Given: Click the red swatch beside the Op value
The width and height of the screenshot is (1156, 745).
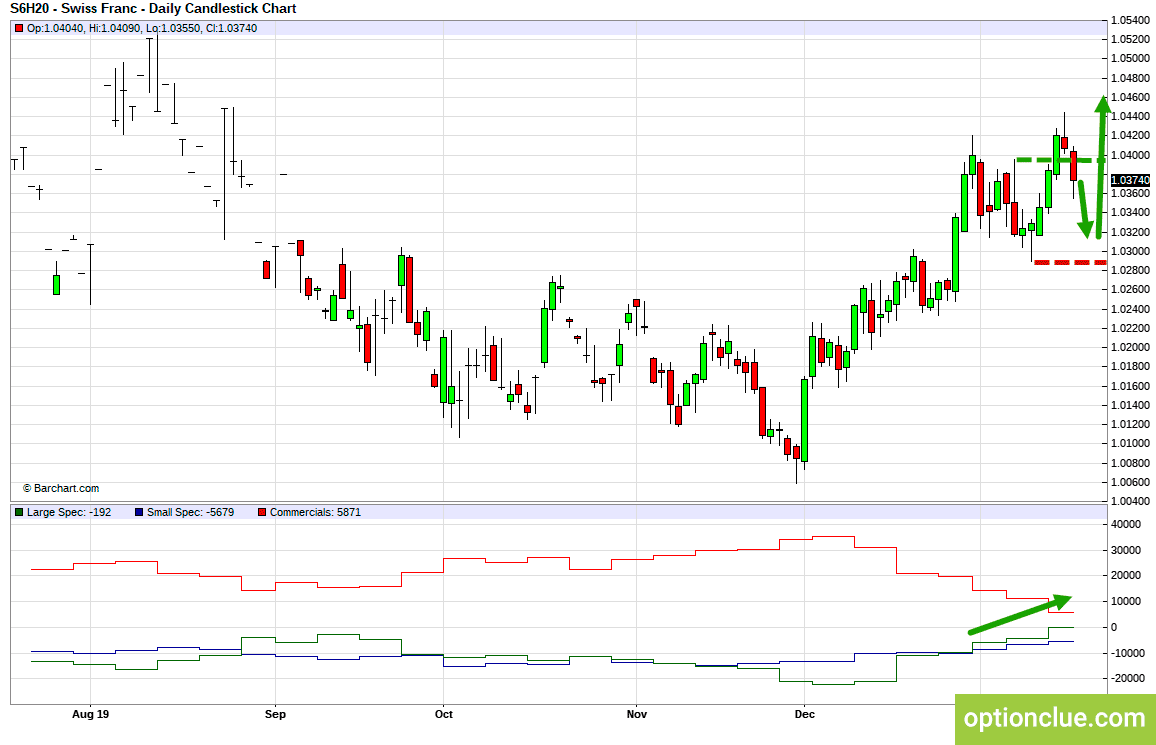Looking at the screenshot, I should pyautogui.click(x=19, y=28).
